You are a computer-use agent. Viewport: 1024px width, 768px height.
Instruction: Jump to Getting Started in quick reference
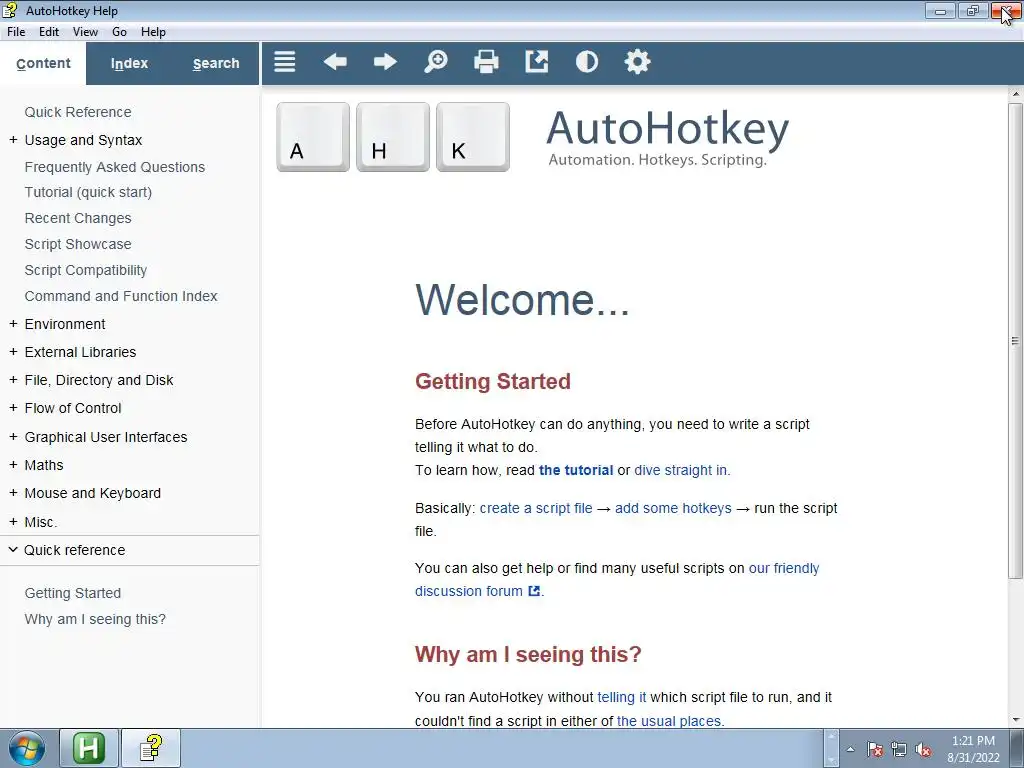[72, 593]
